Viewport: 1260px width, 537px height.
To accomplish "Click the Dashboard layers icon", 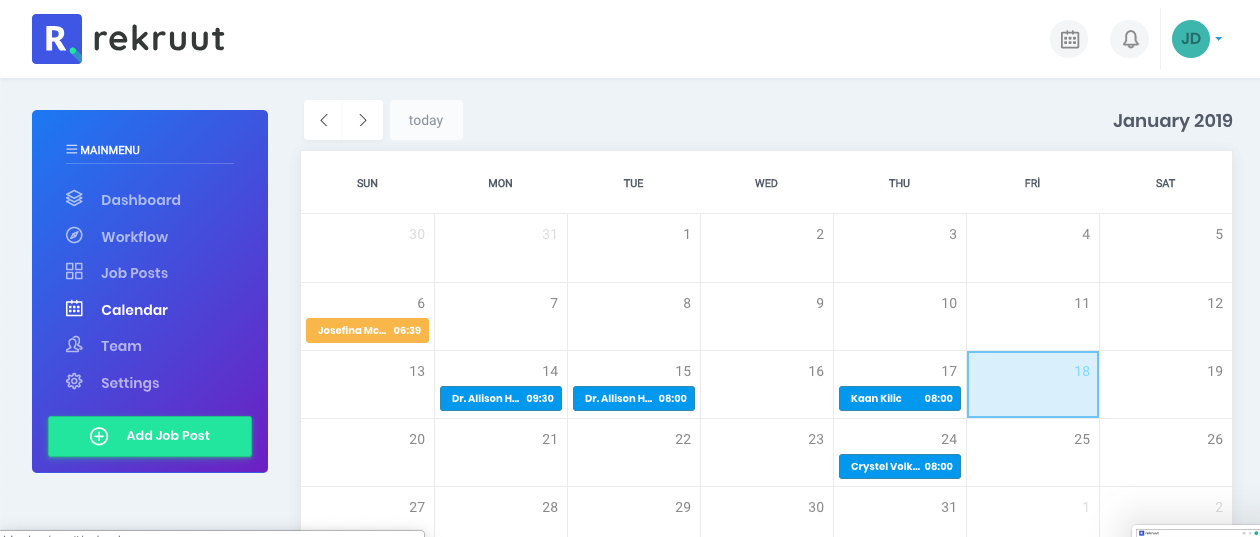I will pyautogui.click(x=74, y=199).
